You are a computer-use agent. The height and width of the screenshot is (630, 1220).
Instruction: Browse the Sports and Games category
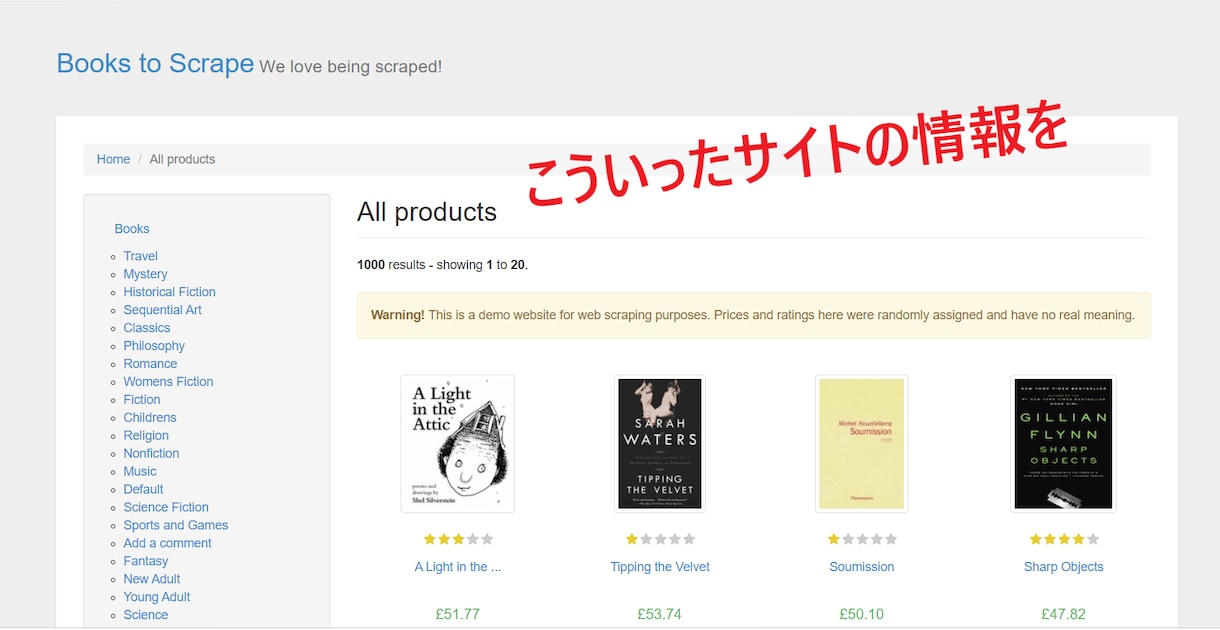(176, 526)
